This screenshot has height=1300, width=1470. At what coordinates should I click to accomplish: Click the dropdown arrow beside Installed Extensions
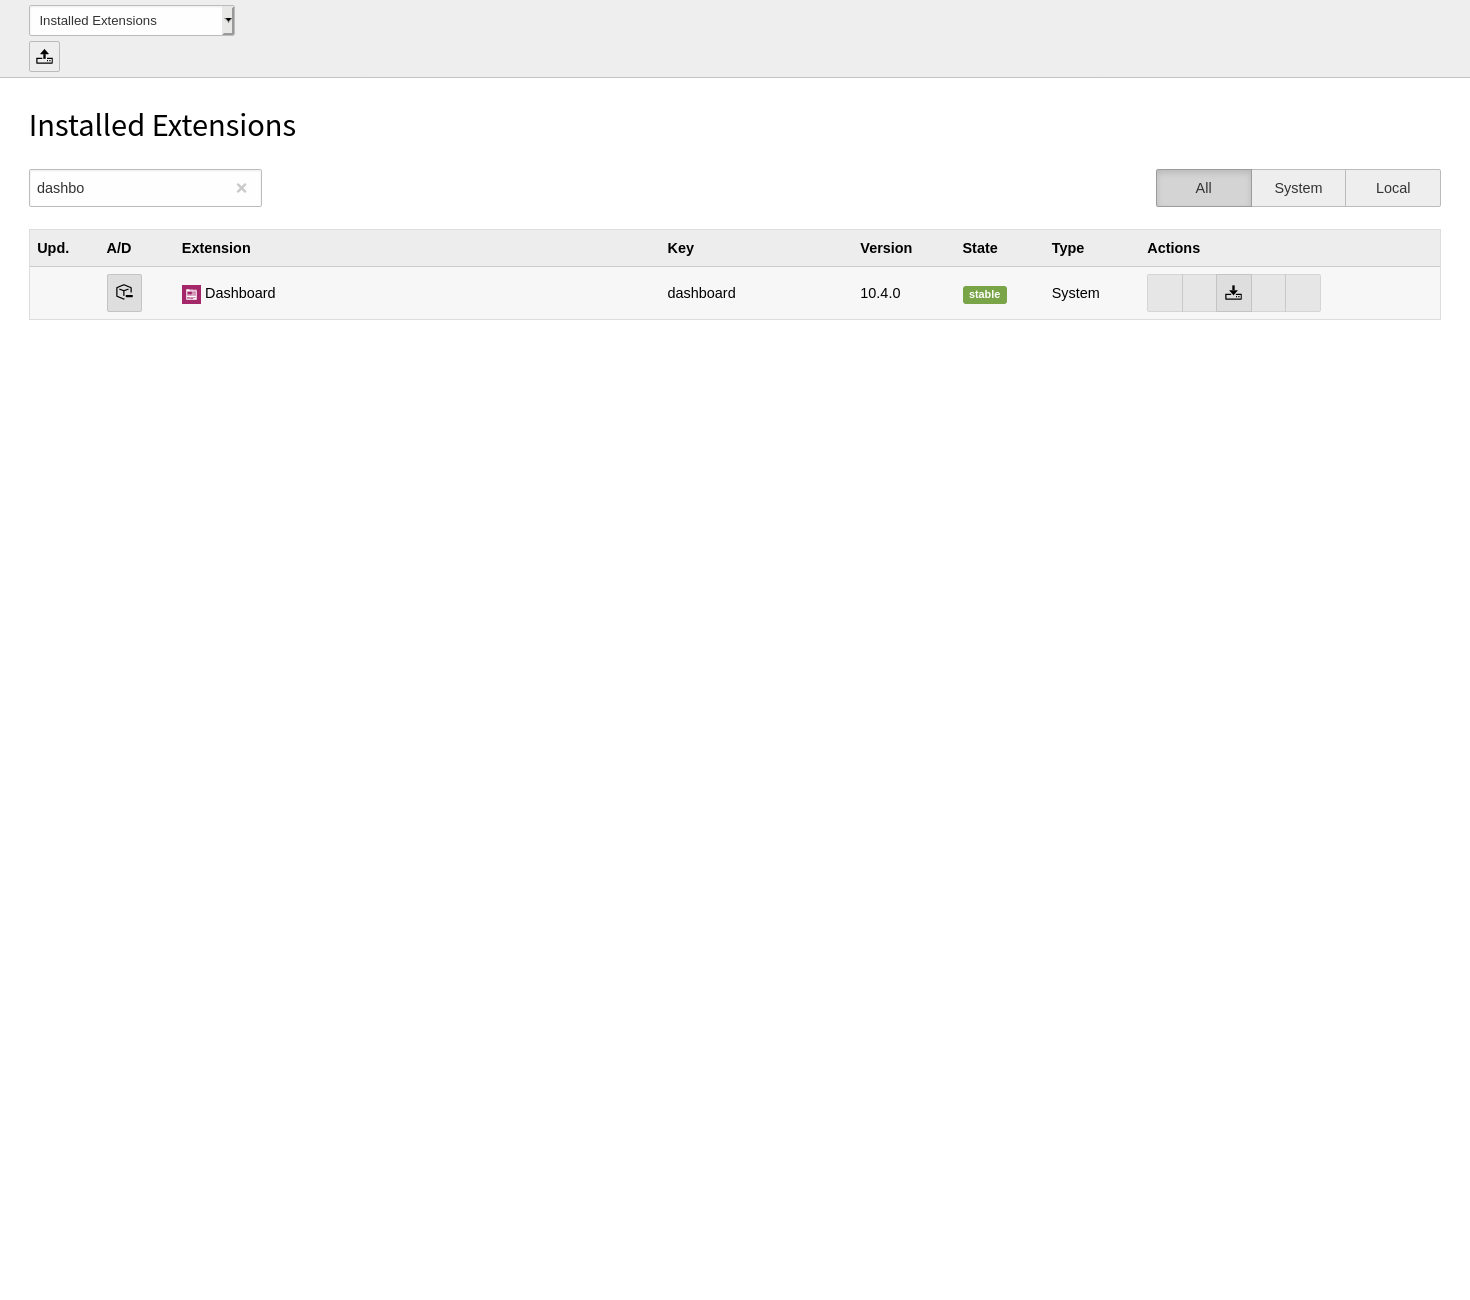tap(228, 21)
